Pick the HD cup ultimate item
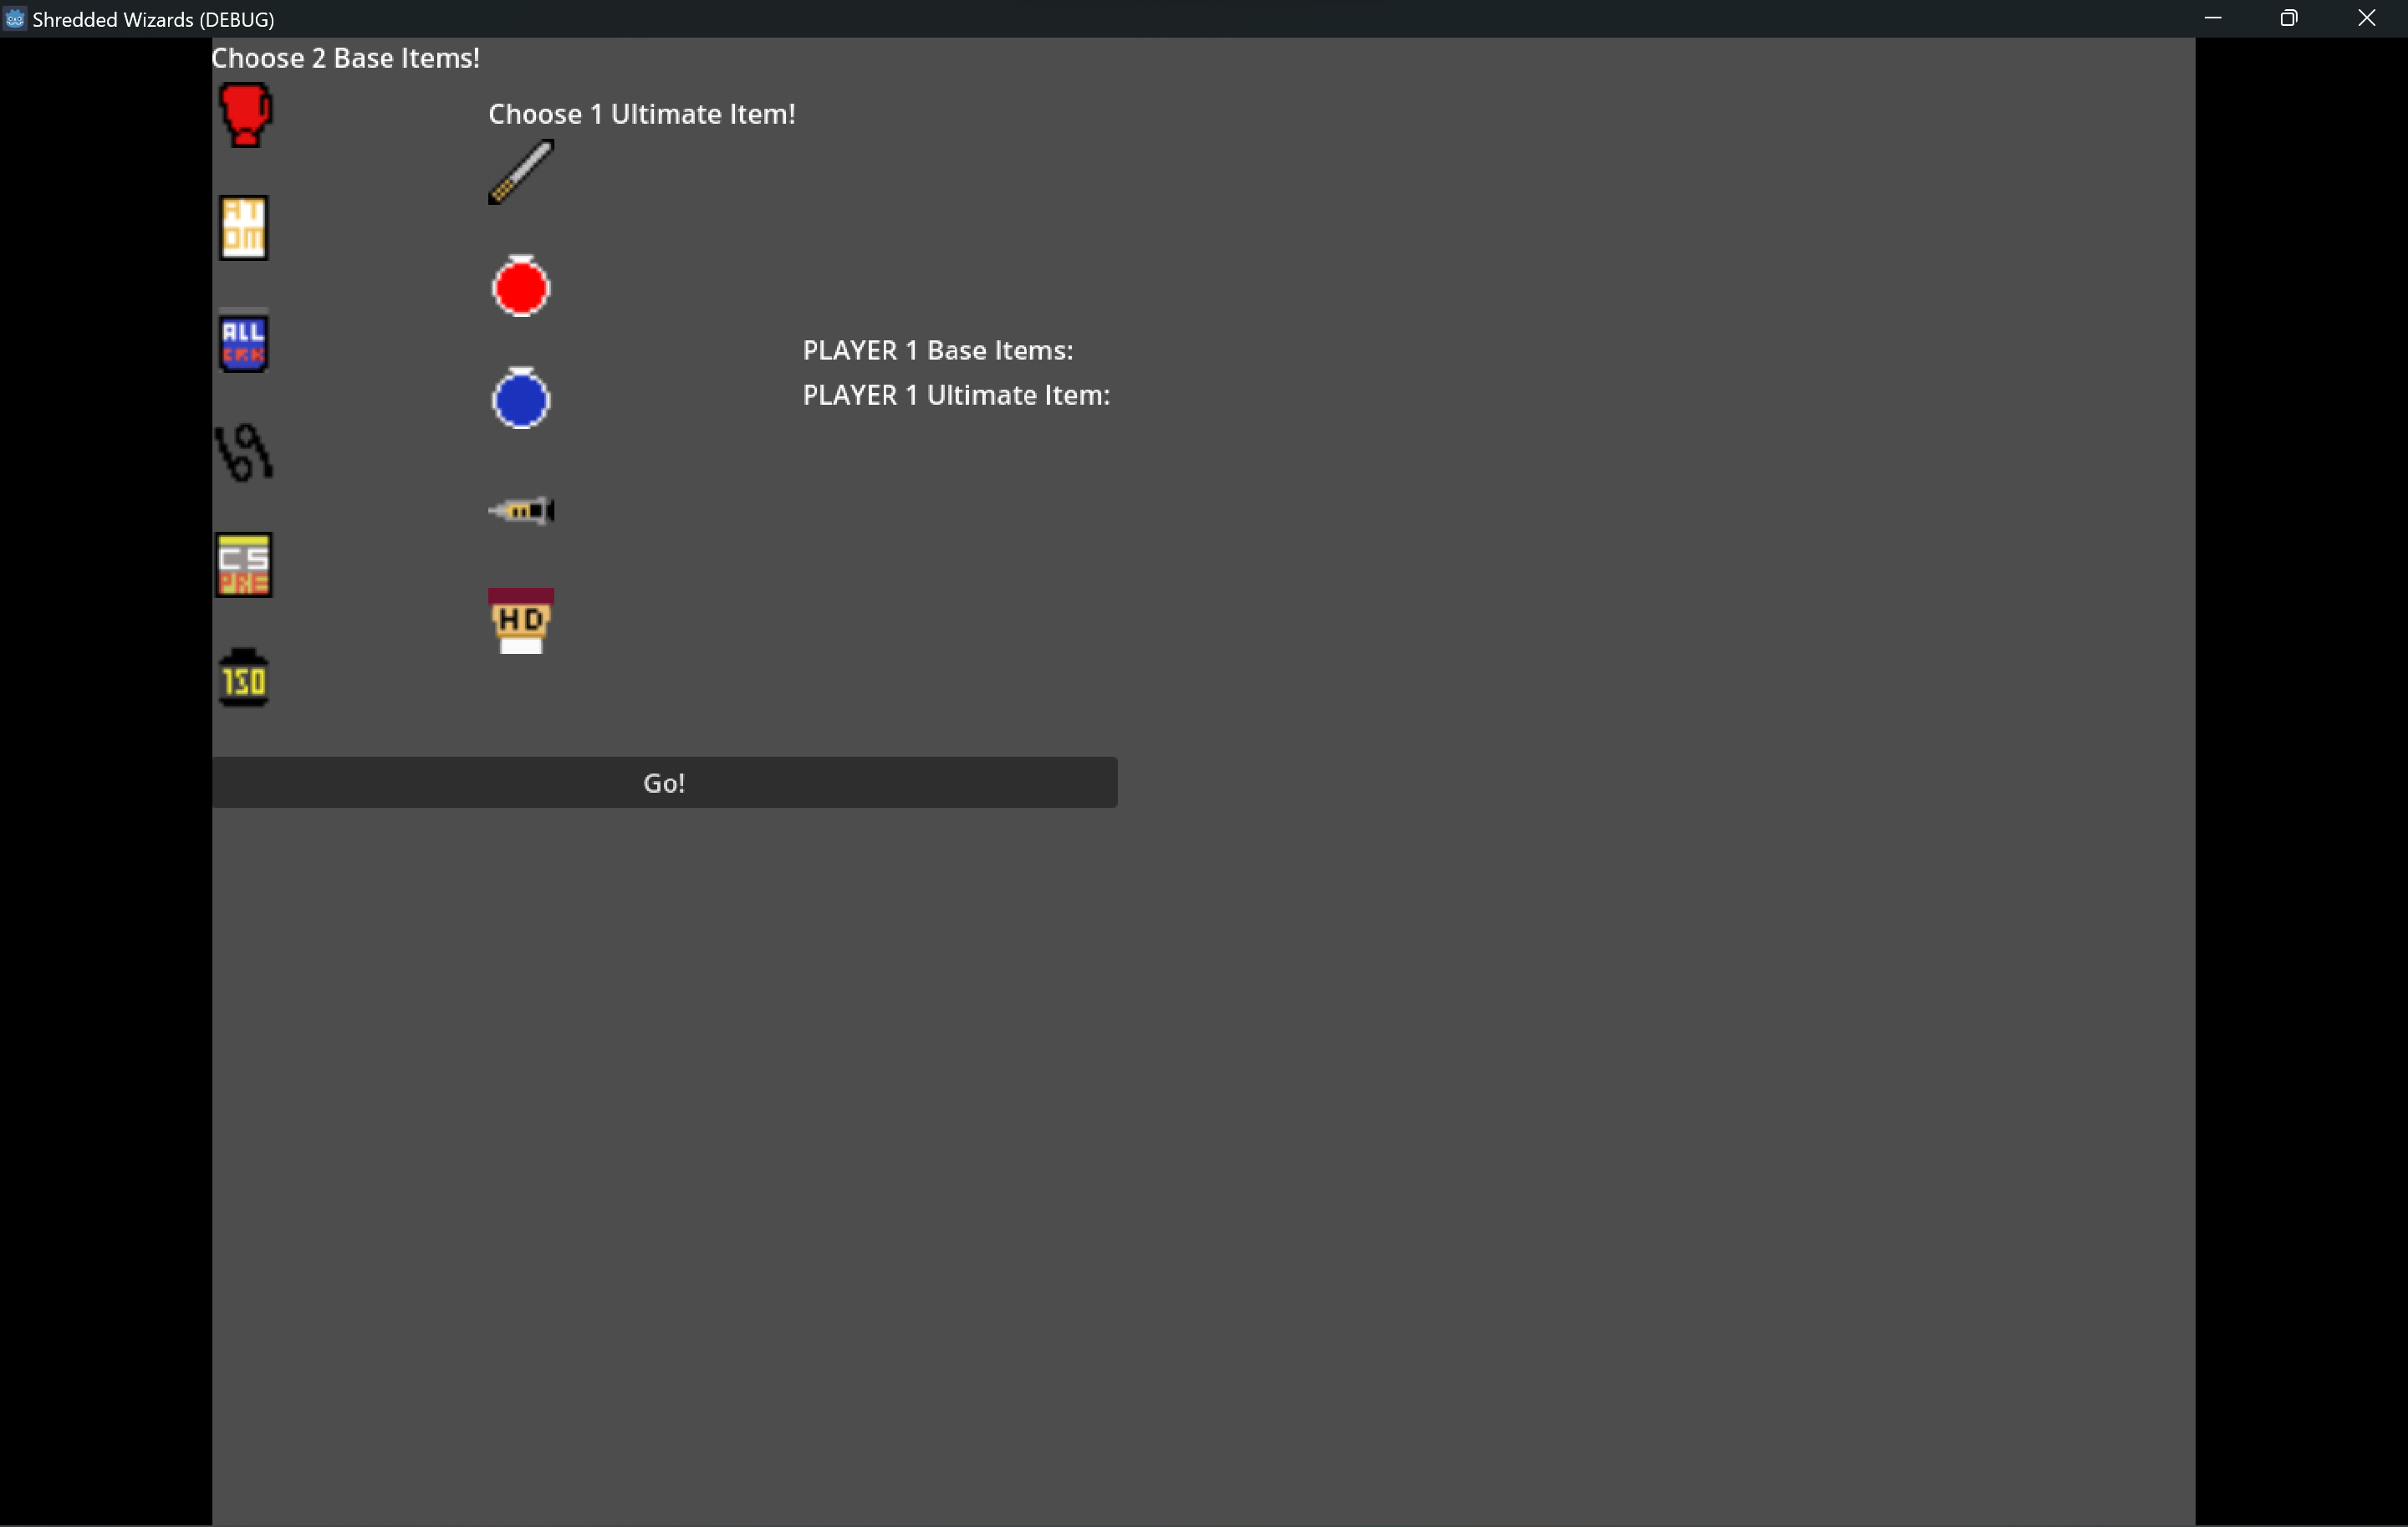 coord(521,621)
